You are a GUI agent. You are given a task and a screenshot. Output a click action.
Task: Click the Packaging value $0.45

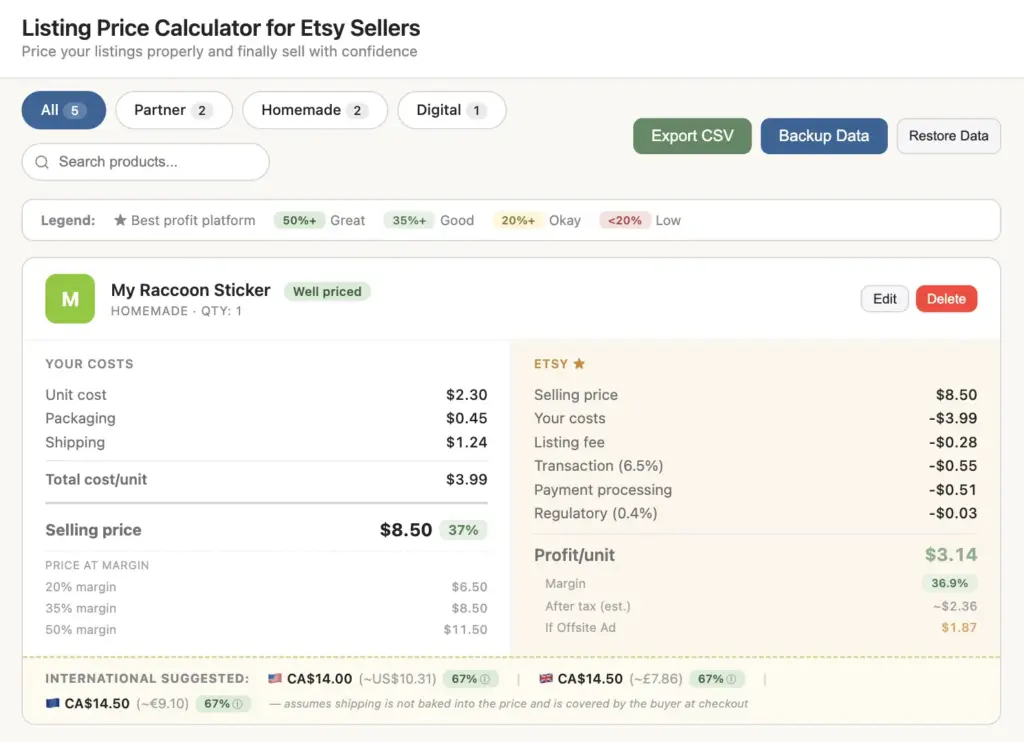tap(466, 418)
